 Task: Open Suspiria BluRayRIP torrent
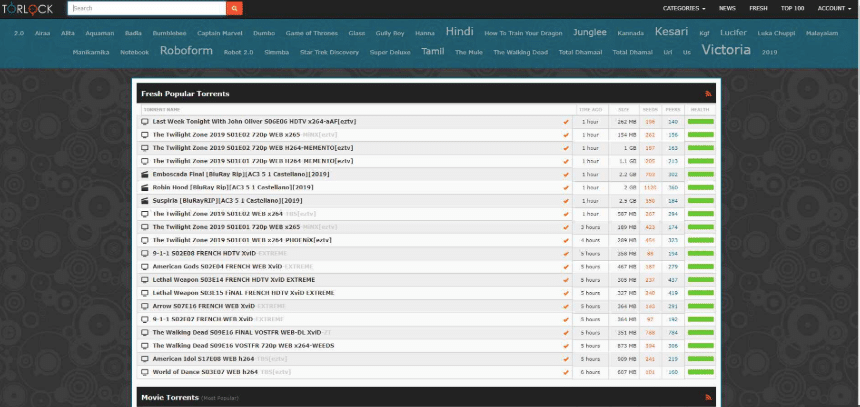tap(228, 201)
